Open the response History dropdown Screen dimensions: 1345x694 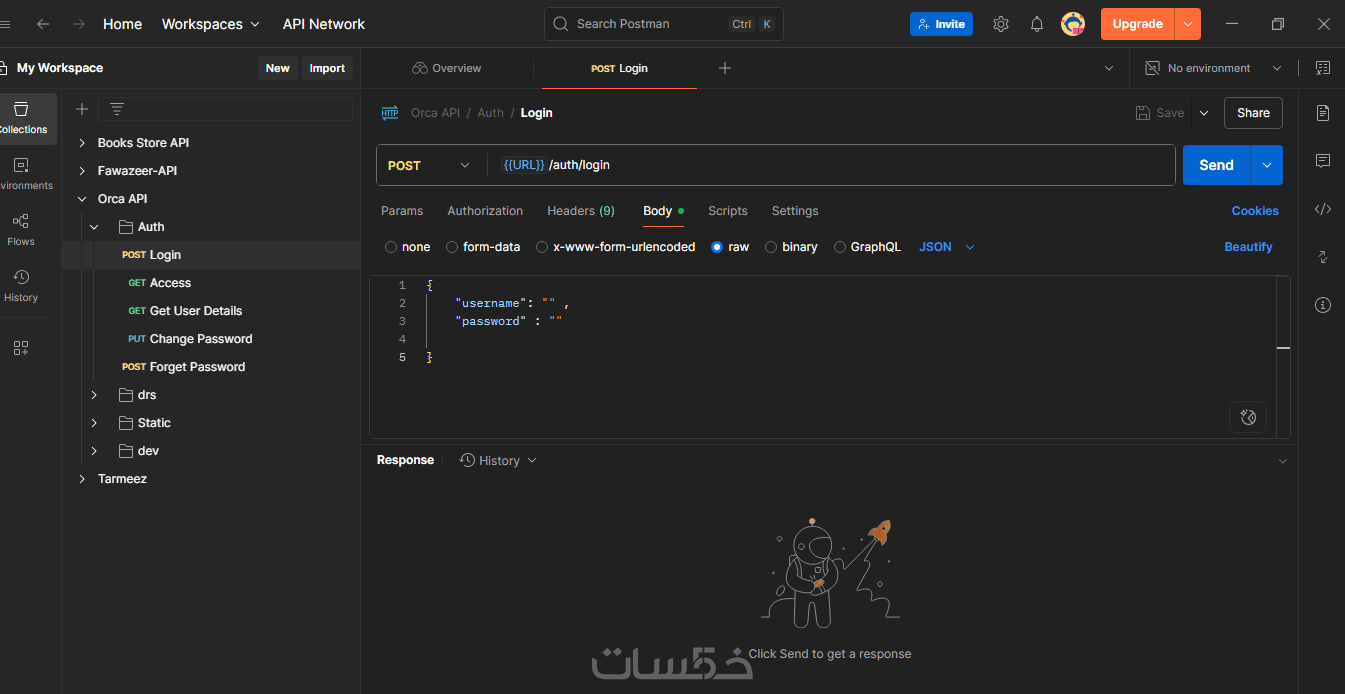pyautogui.click(x=498, y=460)
